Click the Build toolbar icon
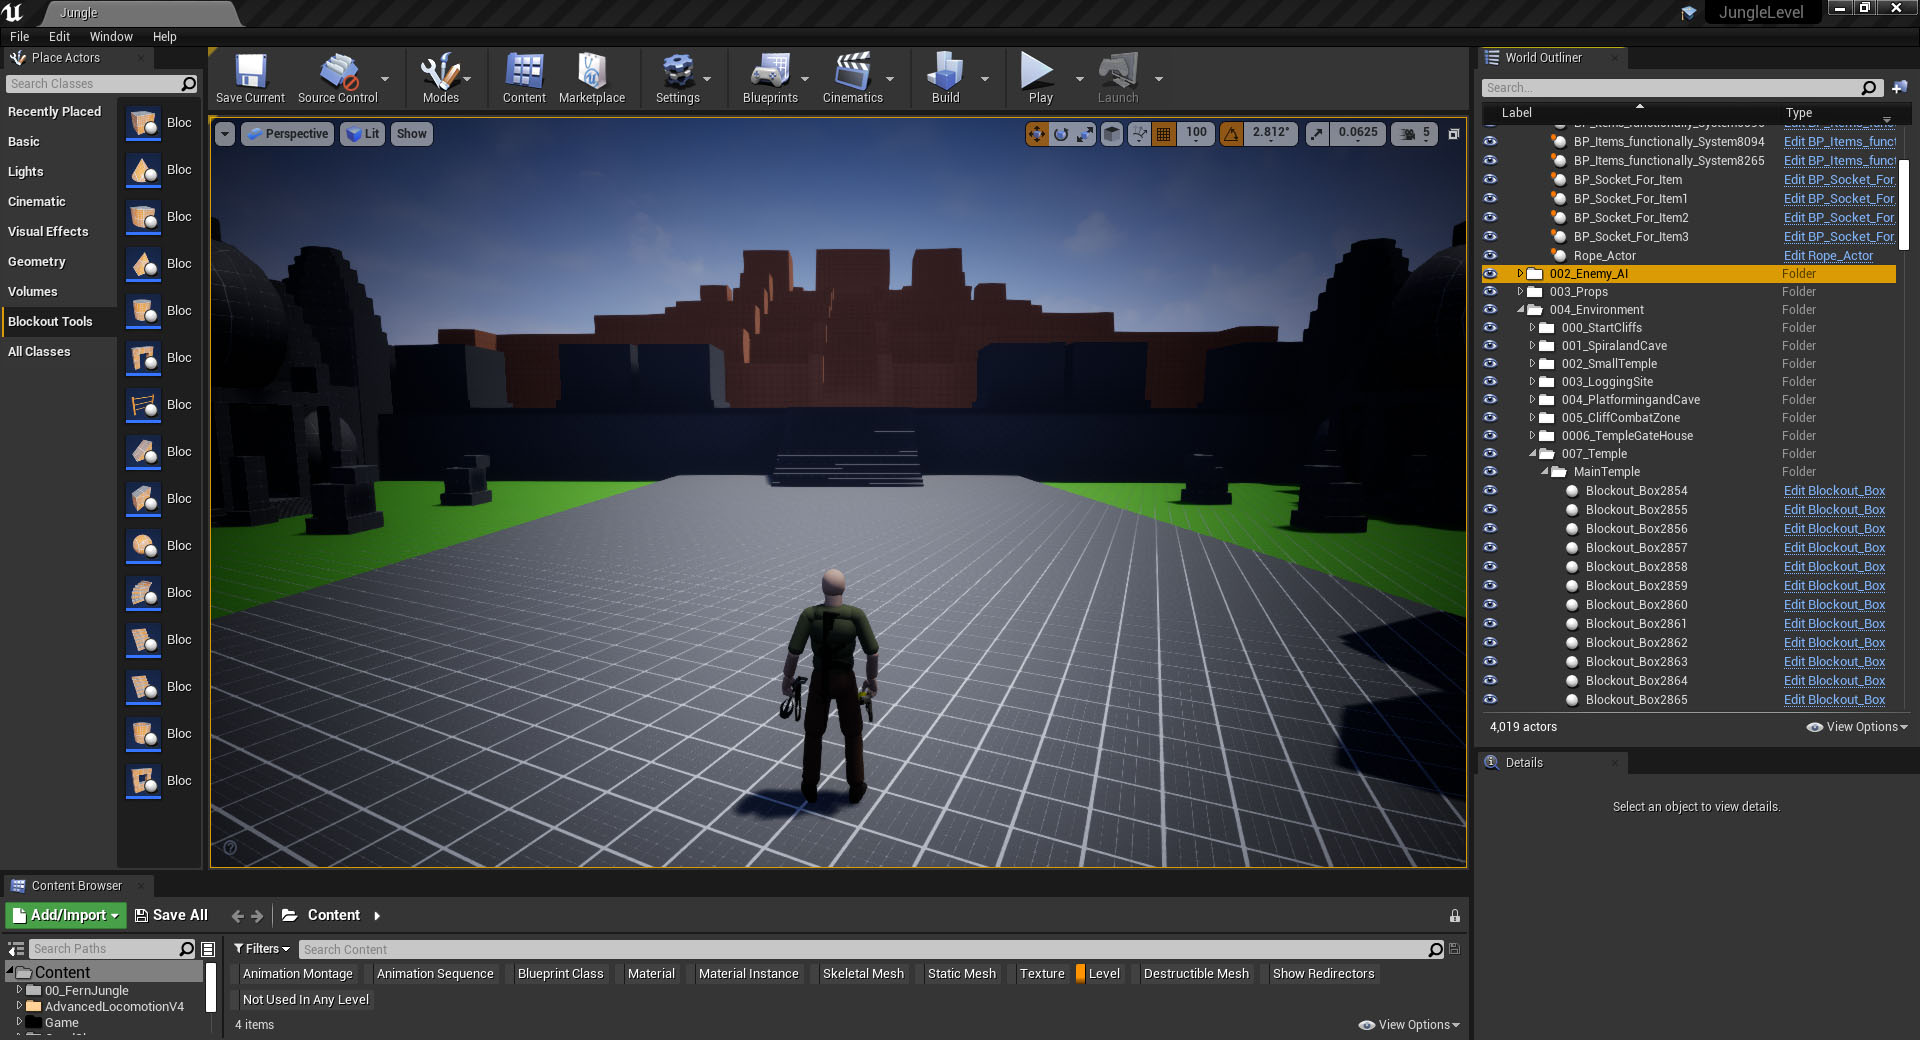The width and height of the screenshot is (1920, 1040). 945,74
